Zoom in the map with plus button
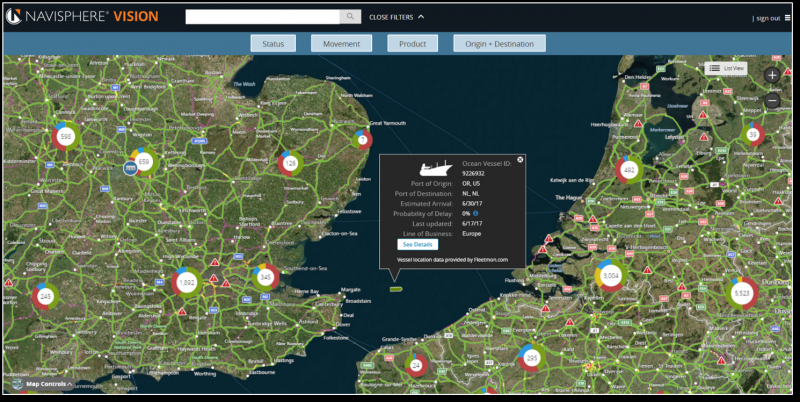Viewport: 800px width, 402px height. (x=772, y=76)
